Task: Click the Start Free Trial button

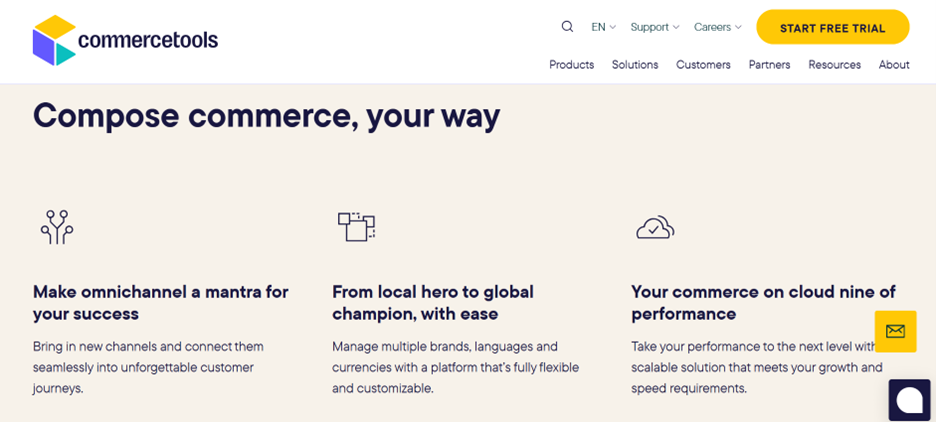Action: tap(832, 28)
